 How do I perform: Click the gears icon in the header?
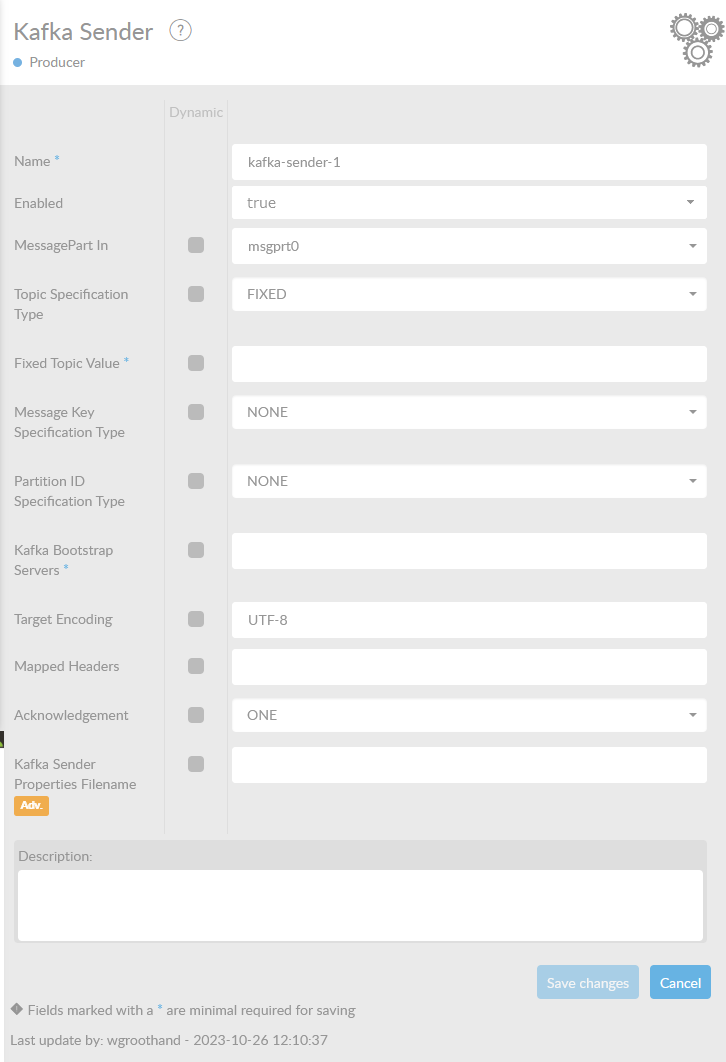[696, 40]
